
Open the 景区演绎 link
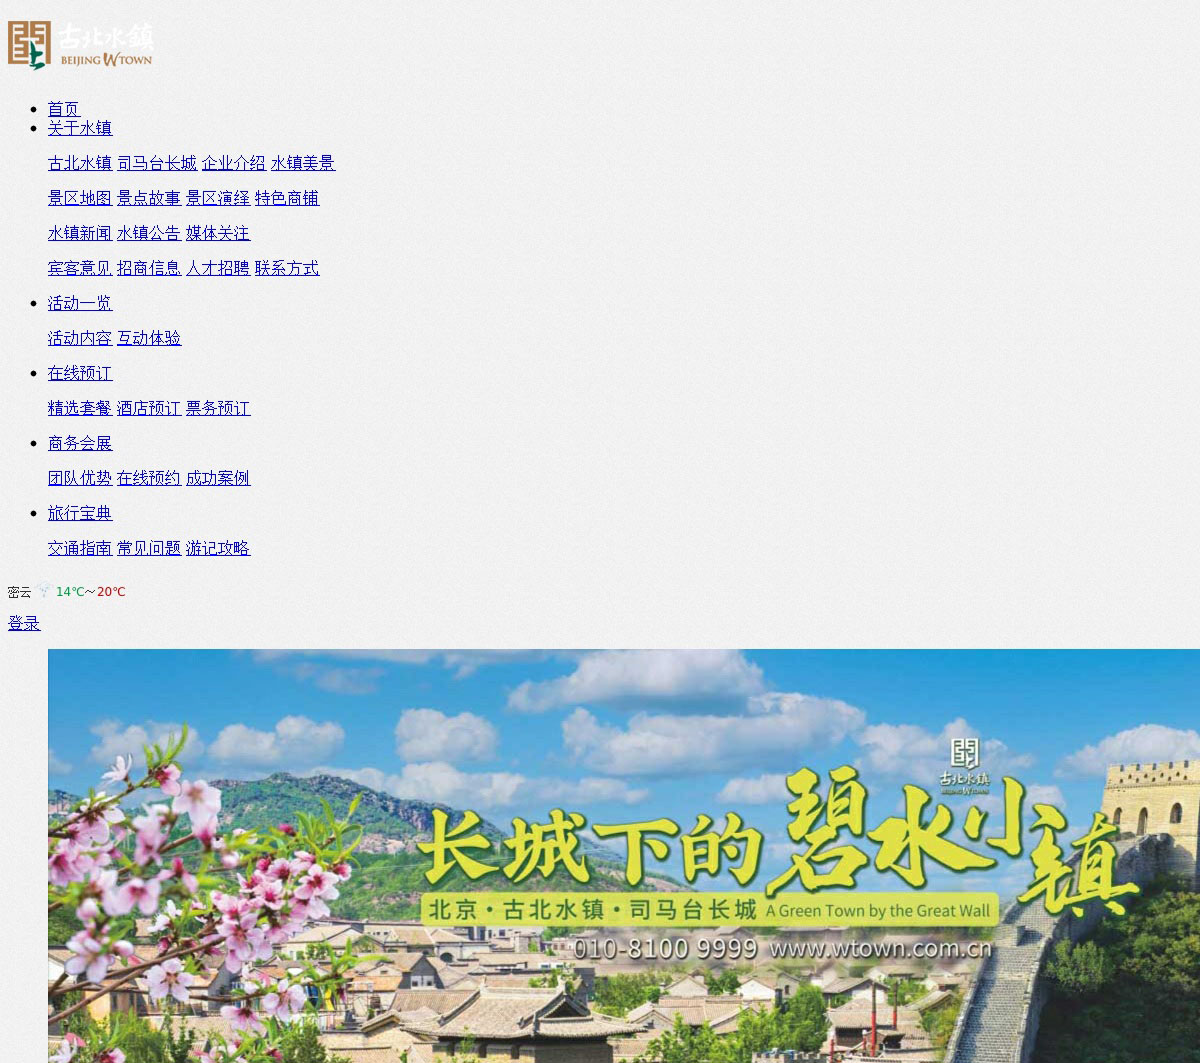218,198
